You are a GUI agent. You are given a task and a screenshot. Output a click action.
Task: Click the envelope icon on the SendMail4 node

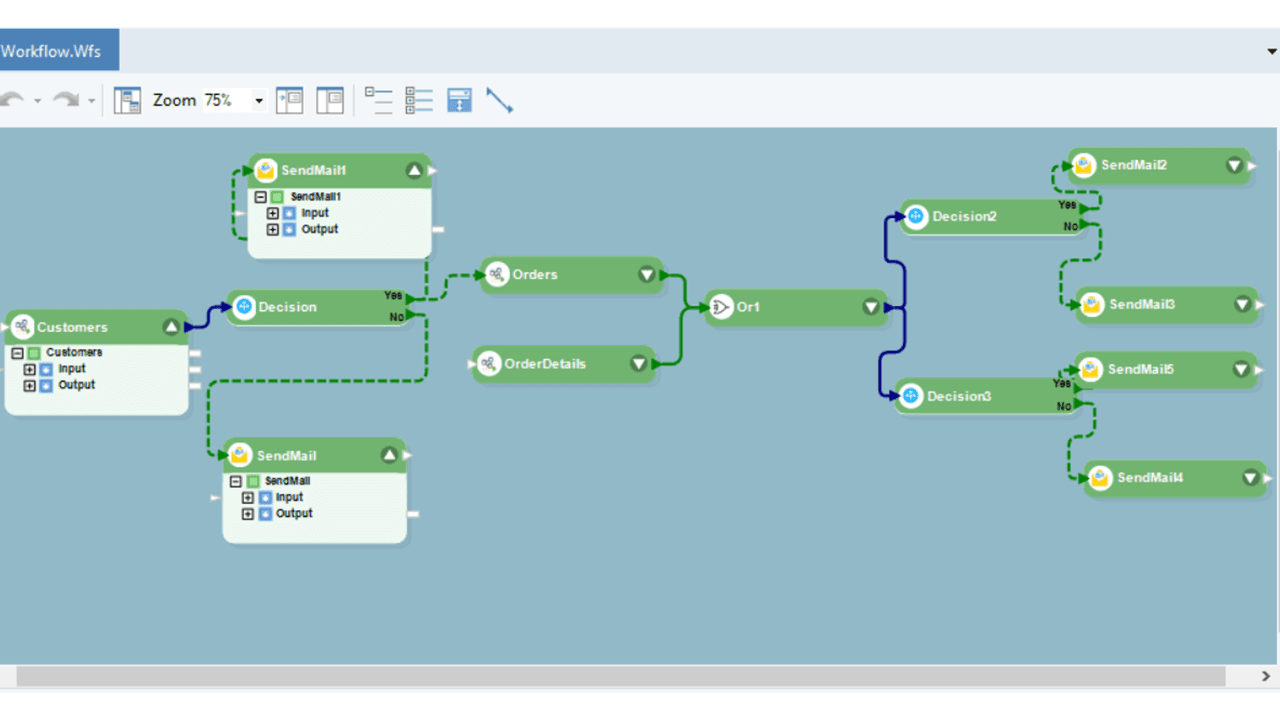click(1100, 478)
